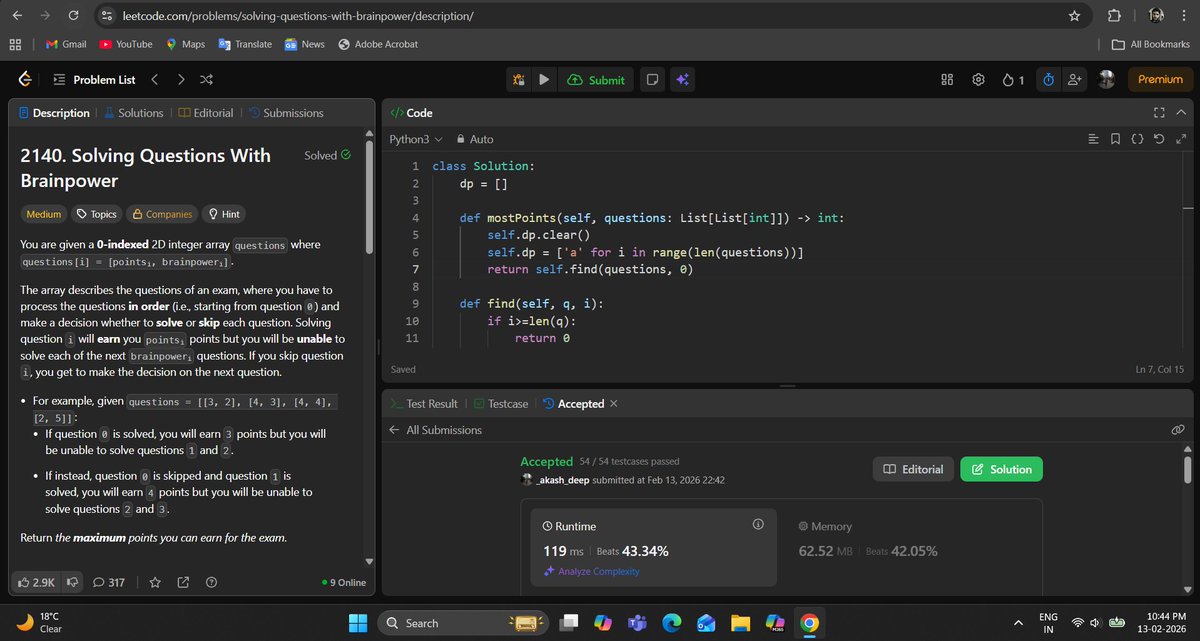Expand the Topics tag
Image resolution: width=1200 pixels, height=641 pixels.
click(97, 214)
